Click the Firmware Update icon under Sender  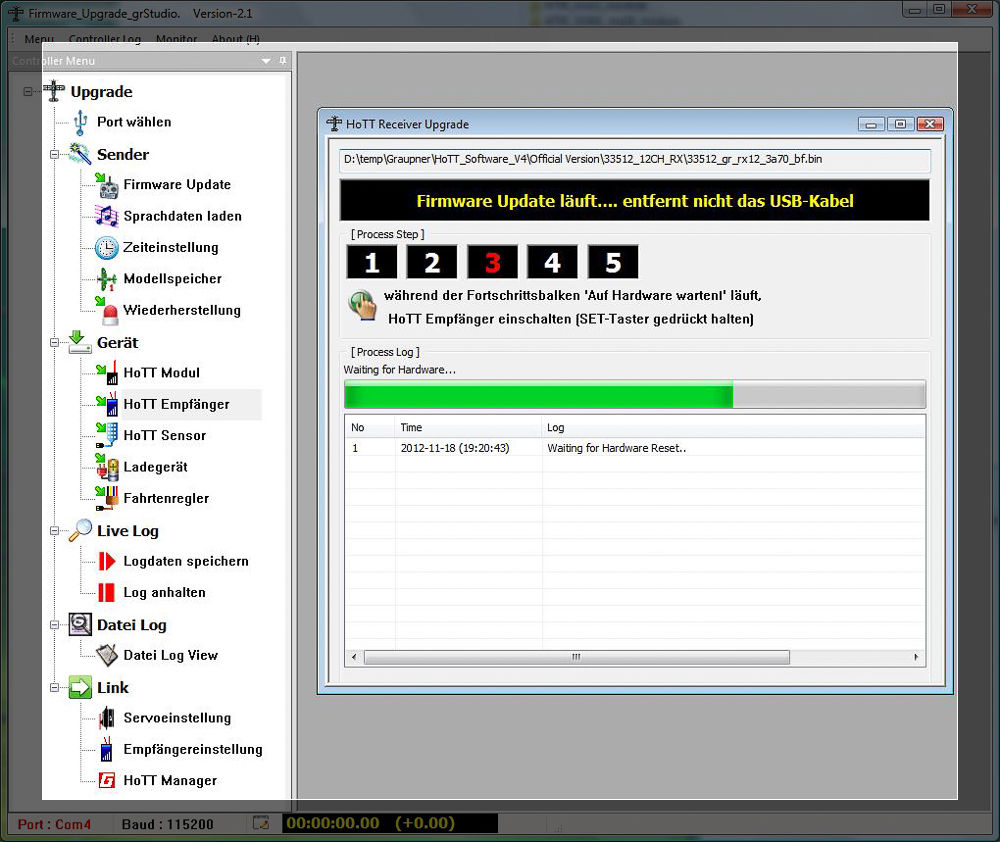(106, 185)
